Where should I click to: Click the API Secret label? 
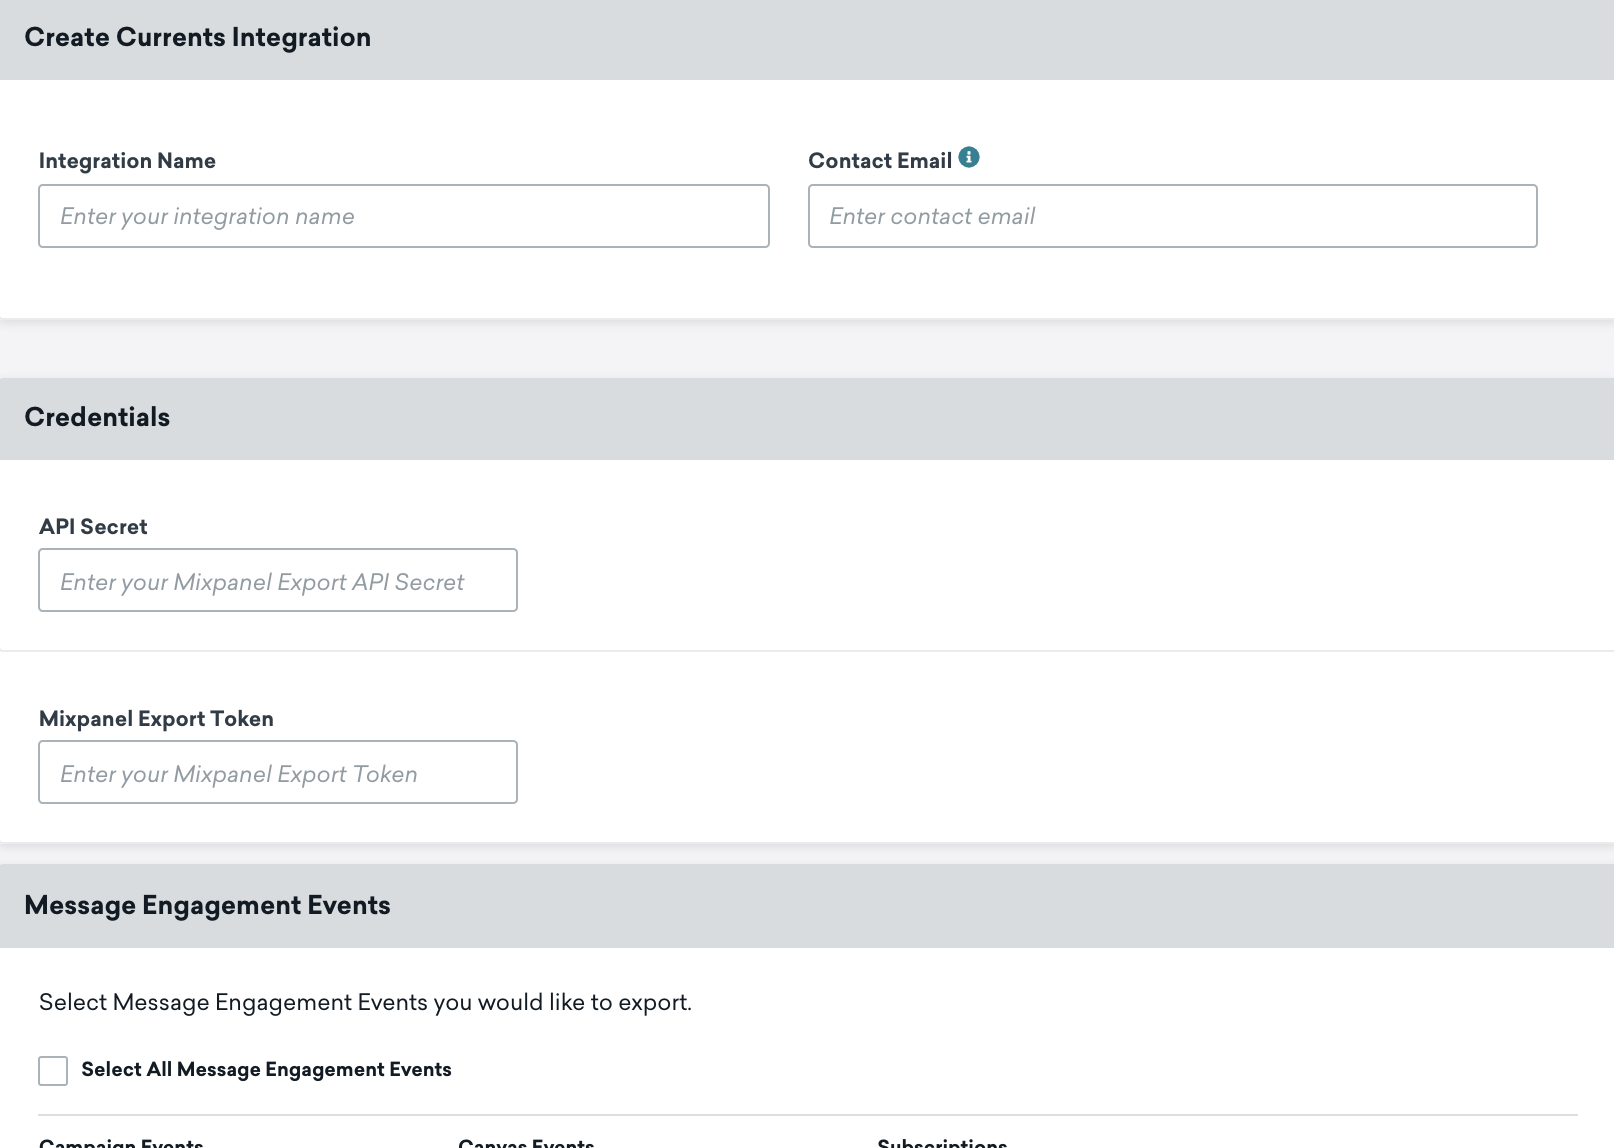[93, 526]
